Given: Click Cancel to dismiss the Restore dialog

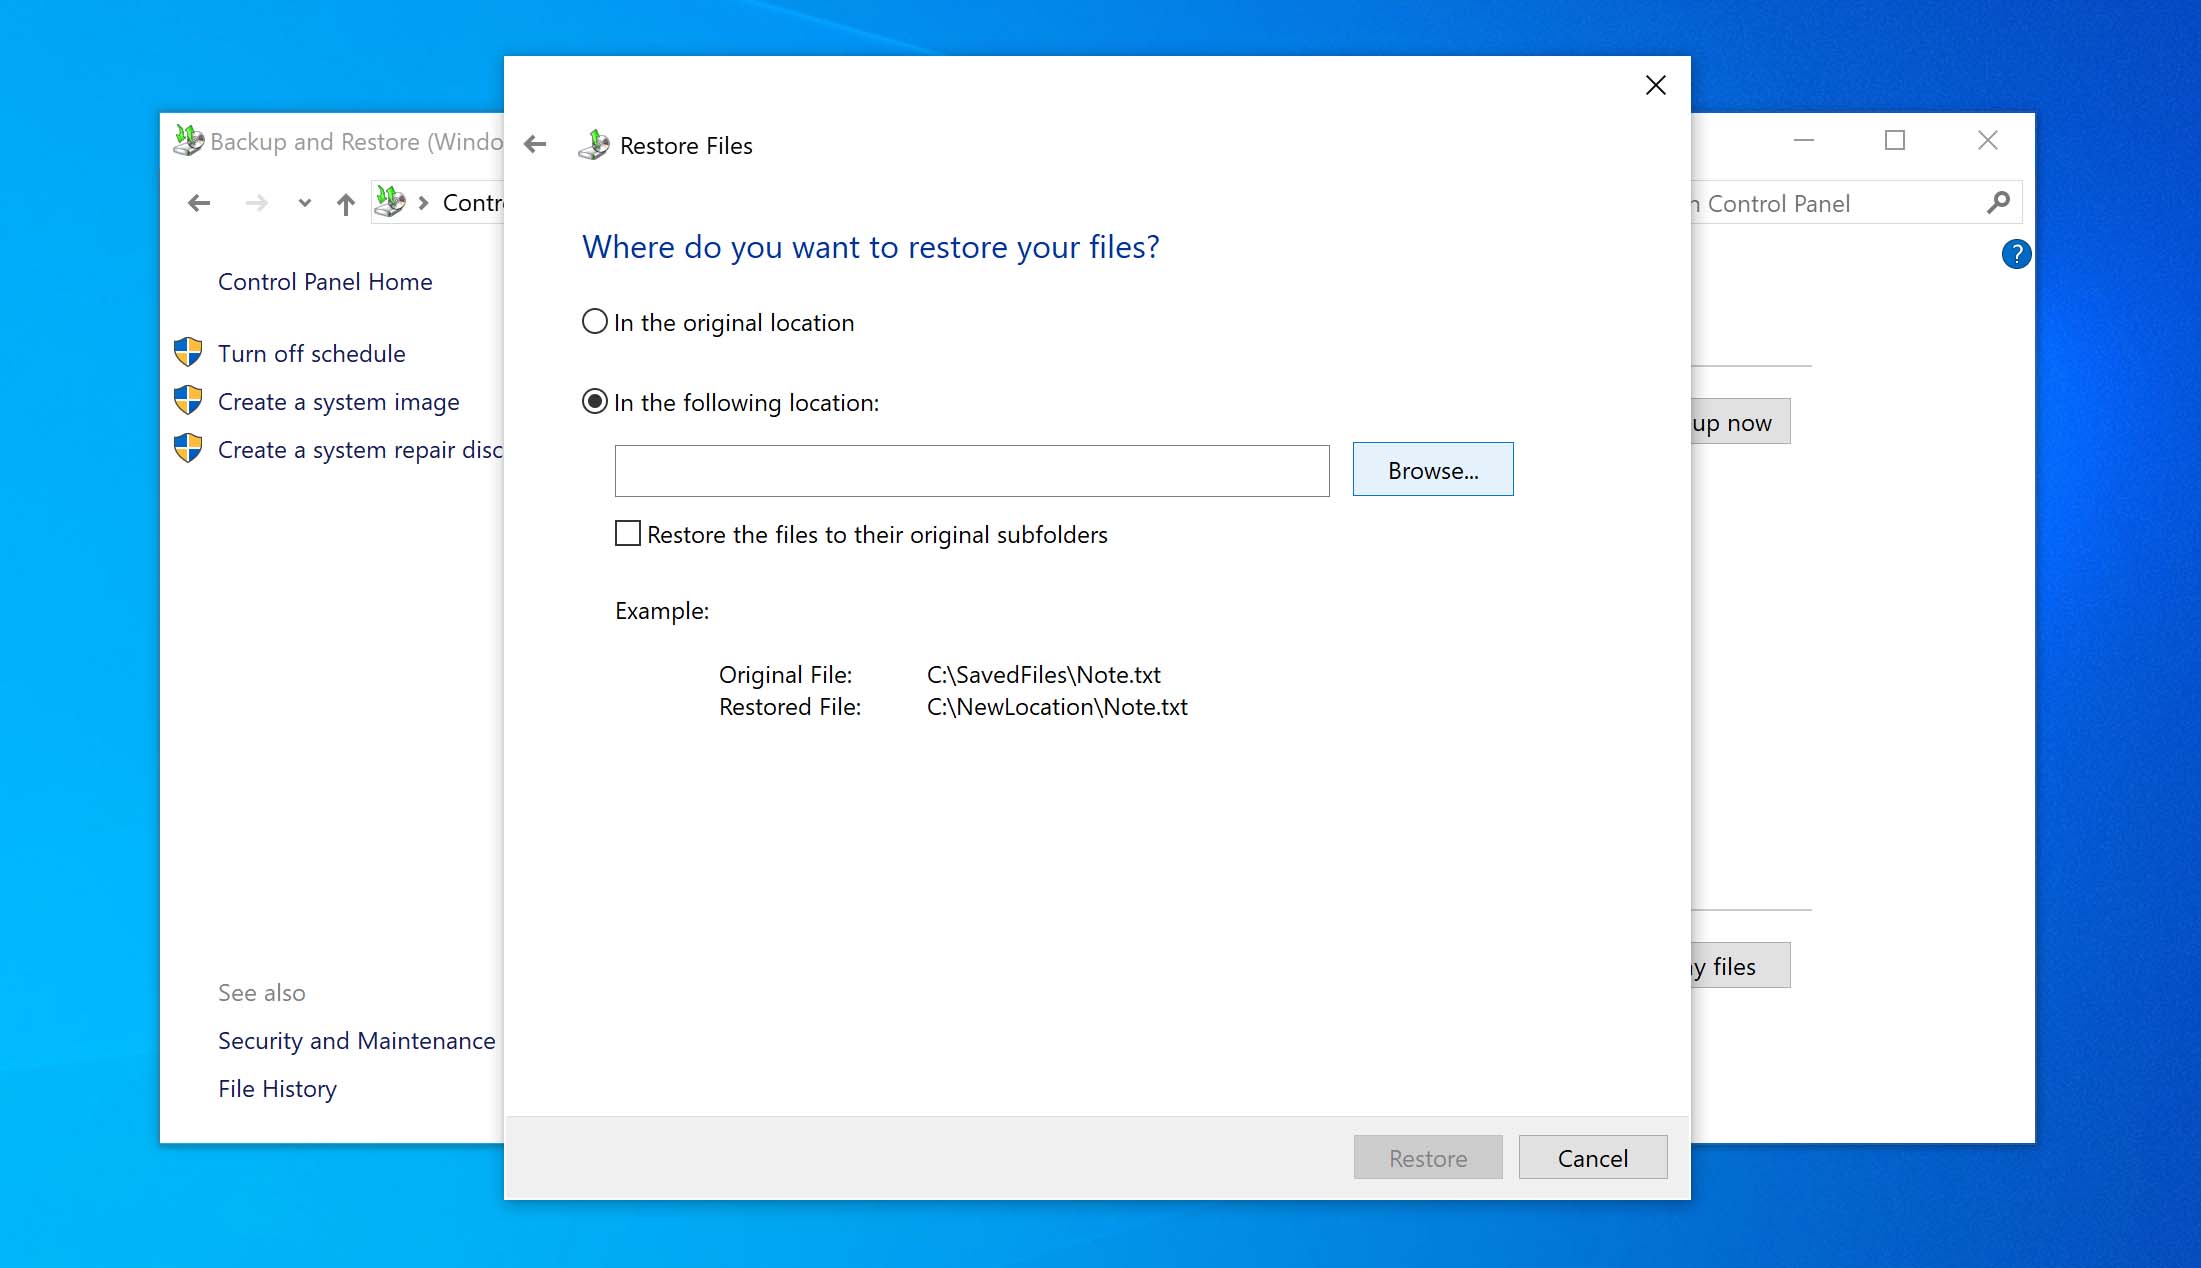Looking at the screenshot, I should point(1593,1158).
